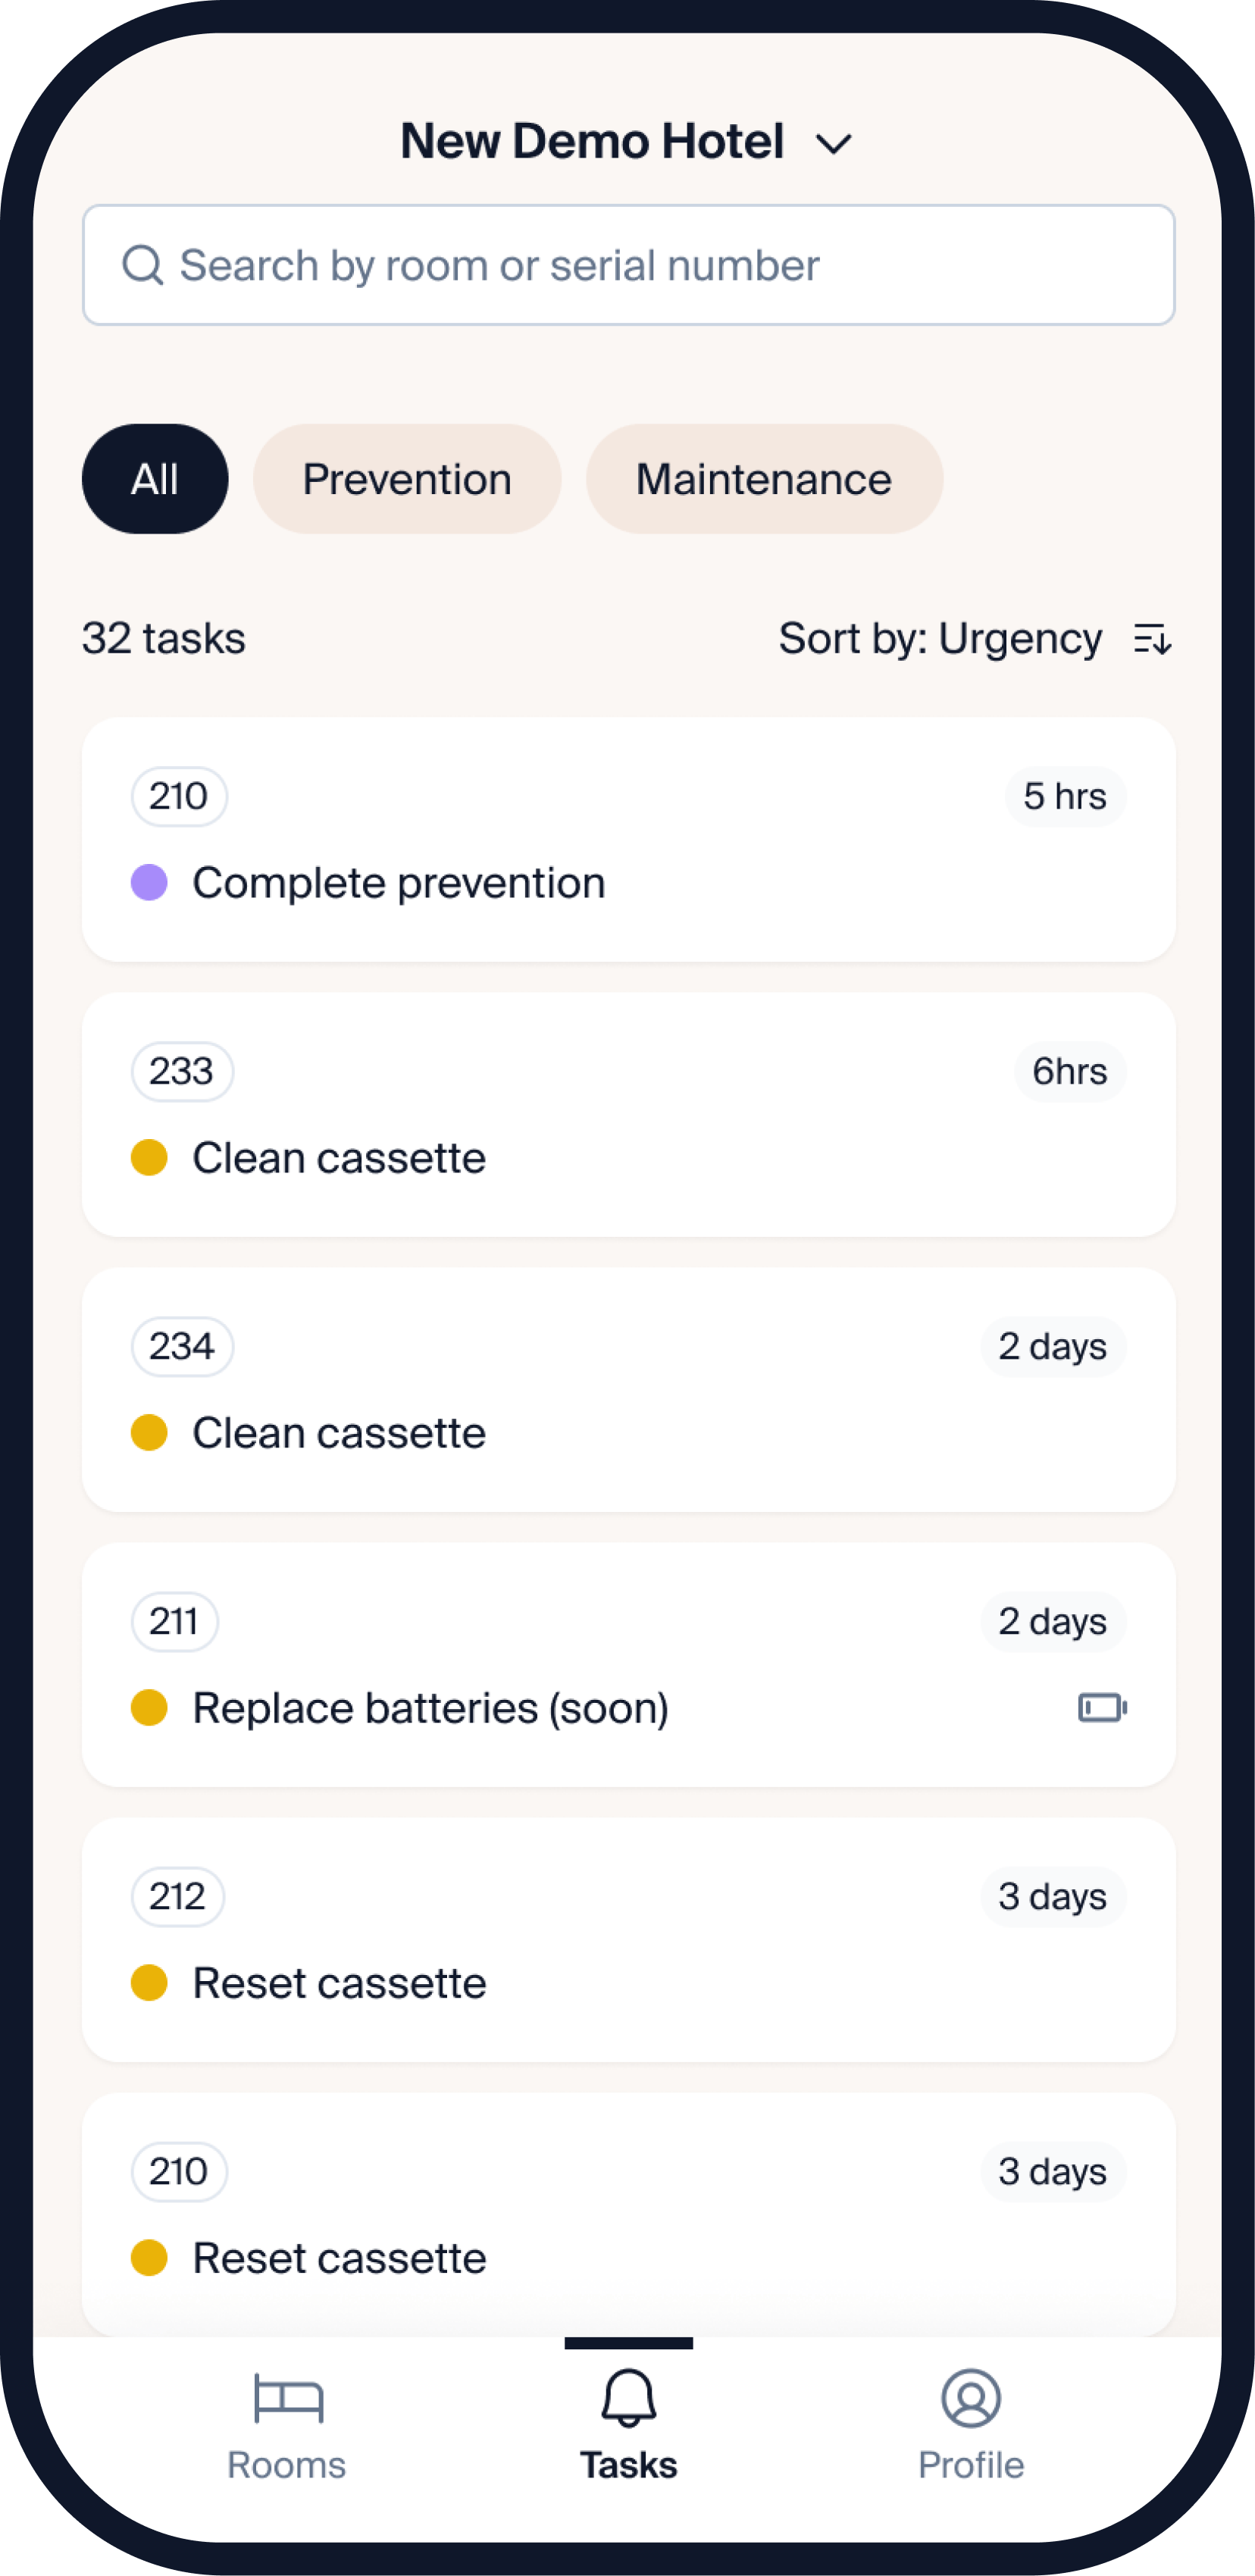Click the Tasks bell icon

point(628,2397)
